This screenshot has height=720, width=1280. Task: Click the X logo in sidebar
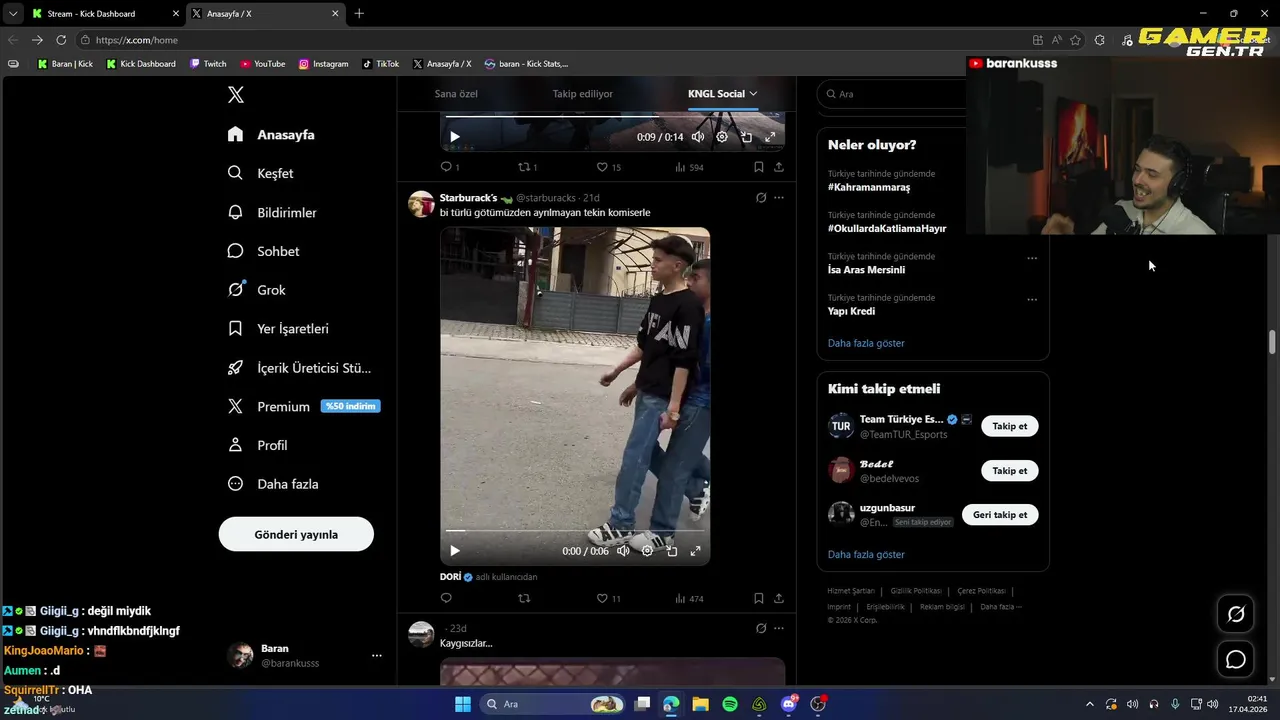[236, 95]
